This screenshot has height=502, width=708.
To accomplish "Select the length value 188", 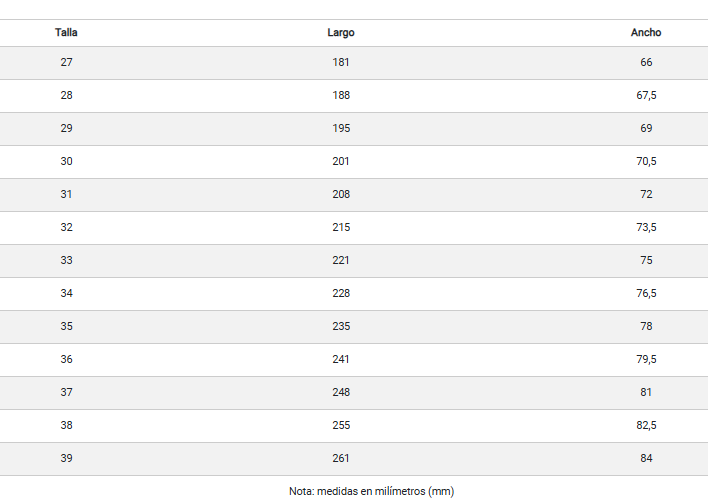I will pyautogui.click(x=341, y=95).
